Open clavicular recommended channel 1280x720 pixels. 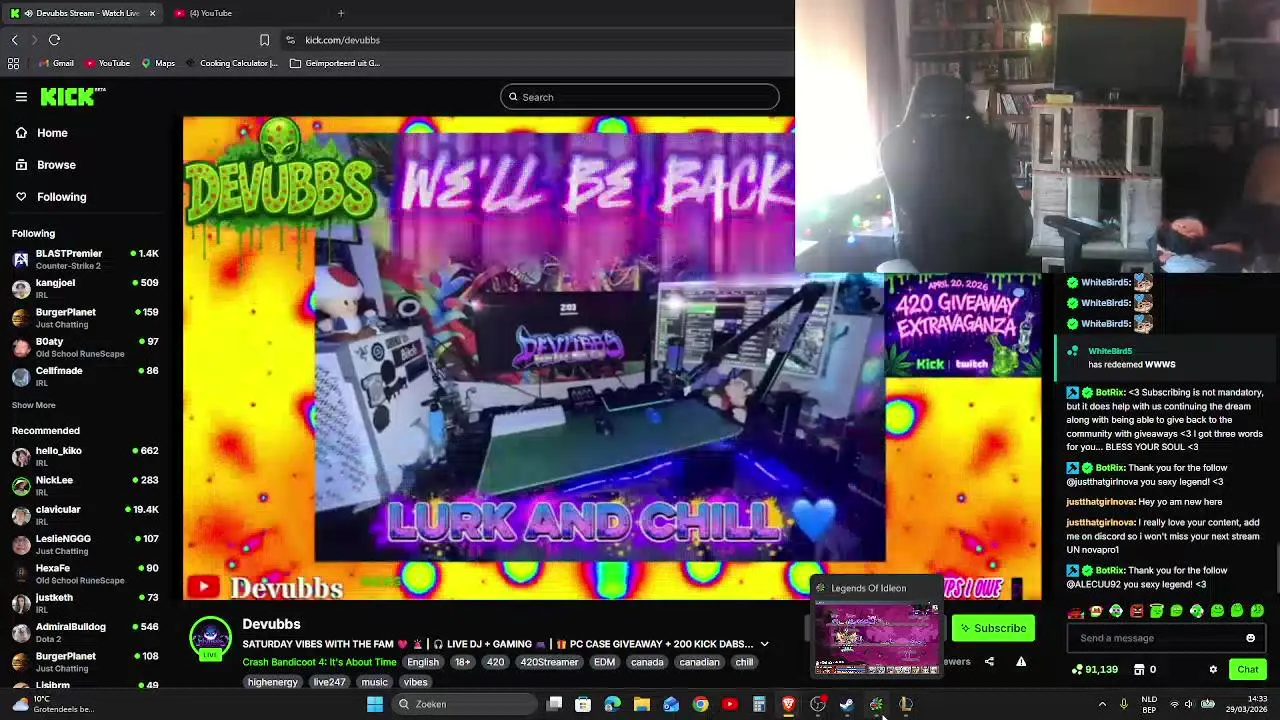(x=85, y=515)
